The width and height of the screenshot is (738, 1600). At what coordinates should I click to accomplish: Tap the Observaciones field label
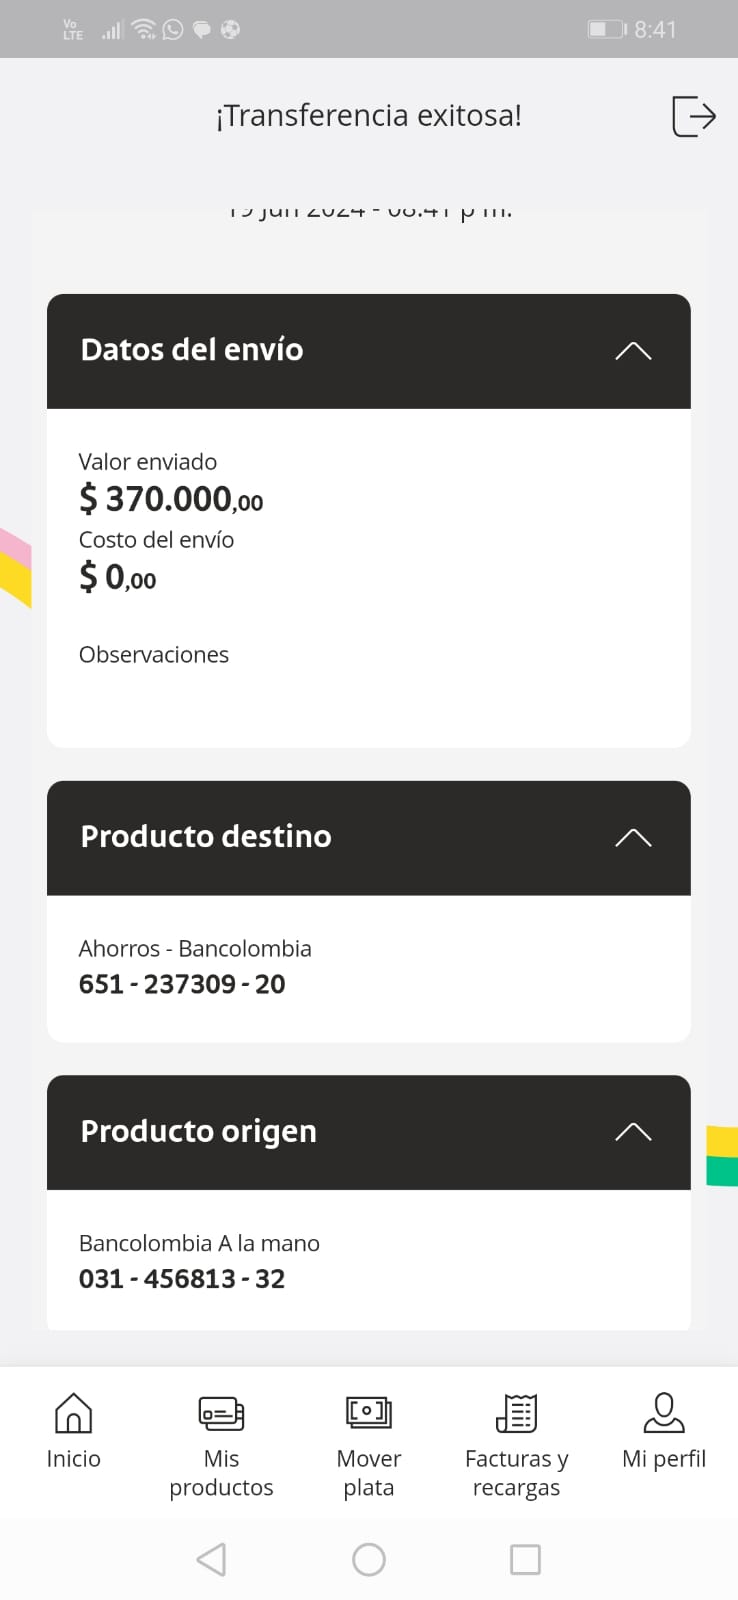coord(154,655)
